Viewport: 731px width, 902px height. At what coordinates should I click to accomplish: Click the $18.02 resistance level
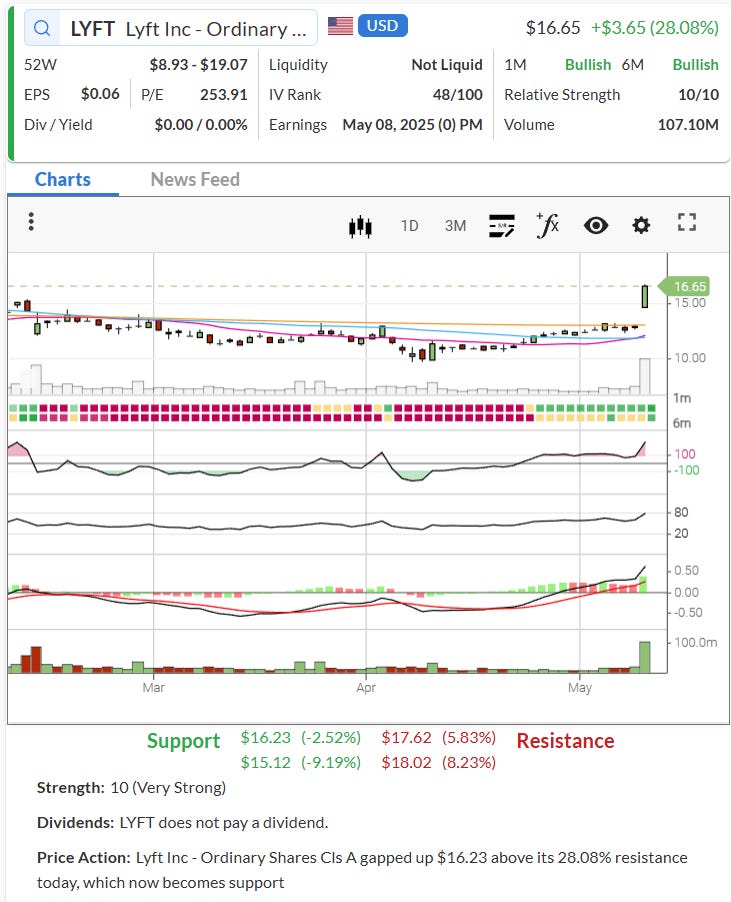406,763
